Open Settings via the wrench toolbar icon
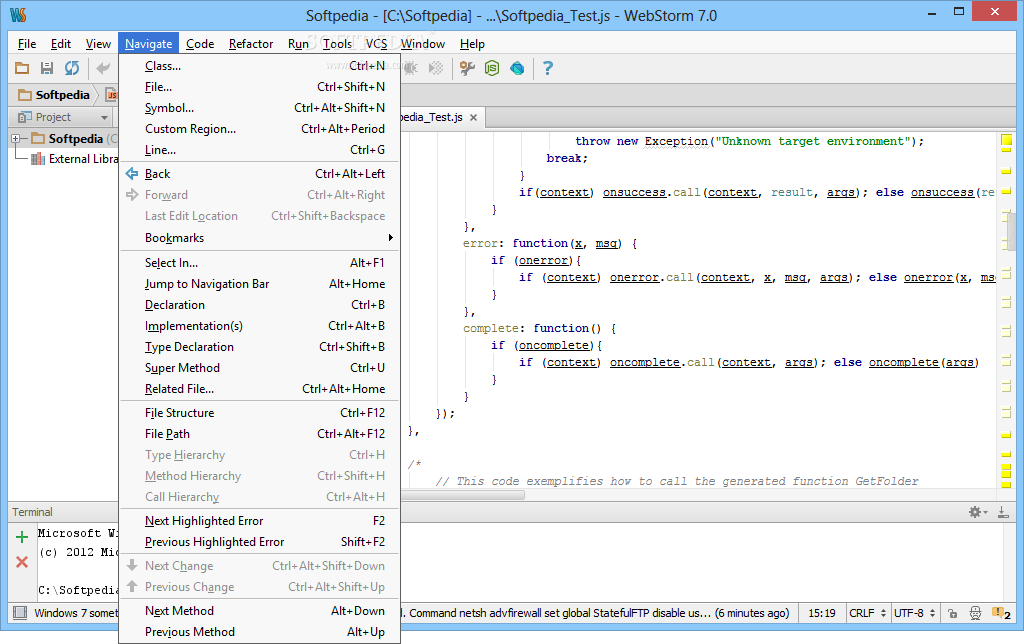 pos(467,68)
